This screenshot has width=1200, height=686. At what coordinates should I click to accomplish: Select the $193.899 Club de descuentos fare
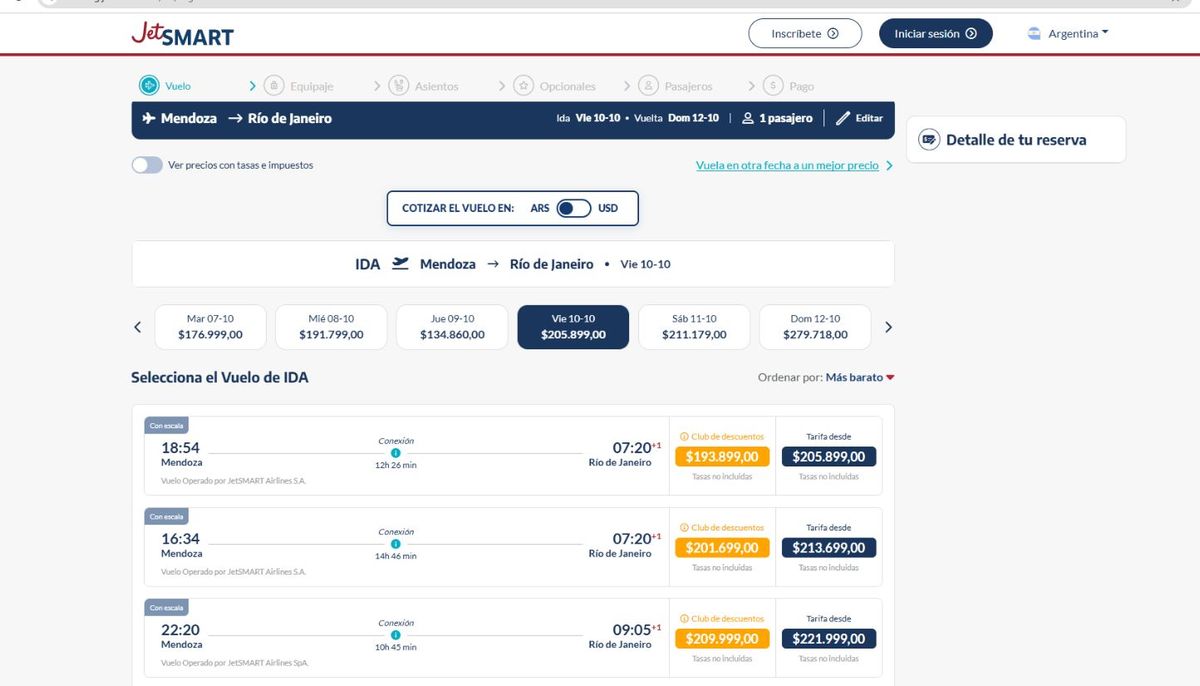(722, 456)
